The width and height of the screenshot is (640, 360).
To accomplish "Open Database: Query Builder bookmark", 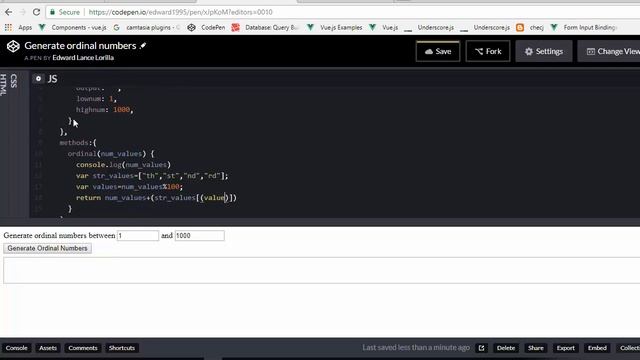I will click(x=265, y=27).
